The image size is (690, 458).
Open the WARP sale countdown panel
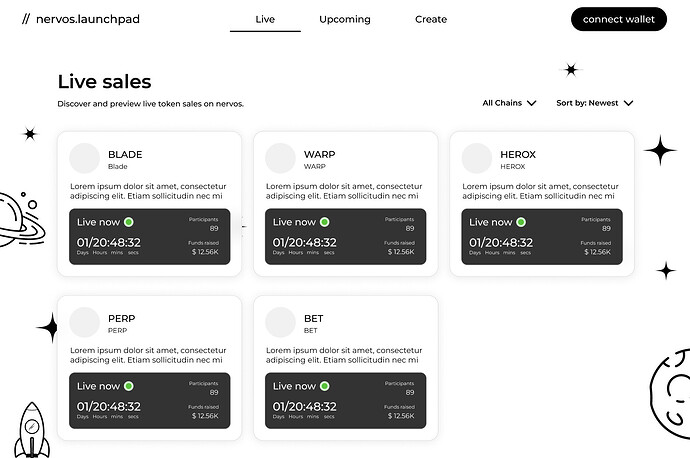point(345,237)
